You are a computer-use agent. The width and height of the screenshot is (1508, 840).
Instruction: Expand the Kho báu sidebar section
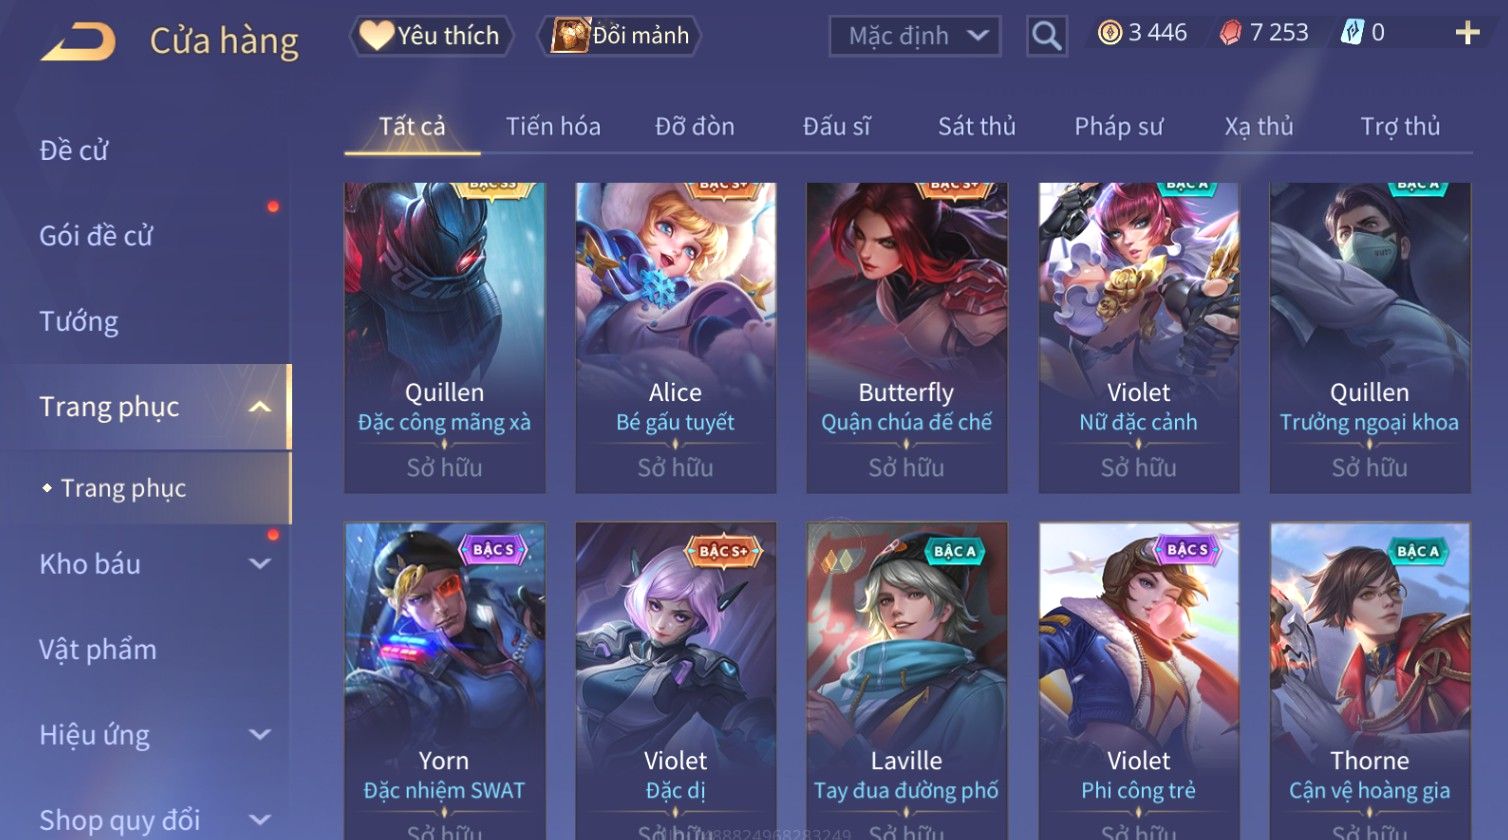click(x=260, y=564)
